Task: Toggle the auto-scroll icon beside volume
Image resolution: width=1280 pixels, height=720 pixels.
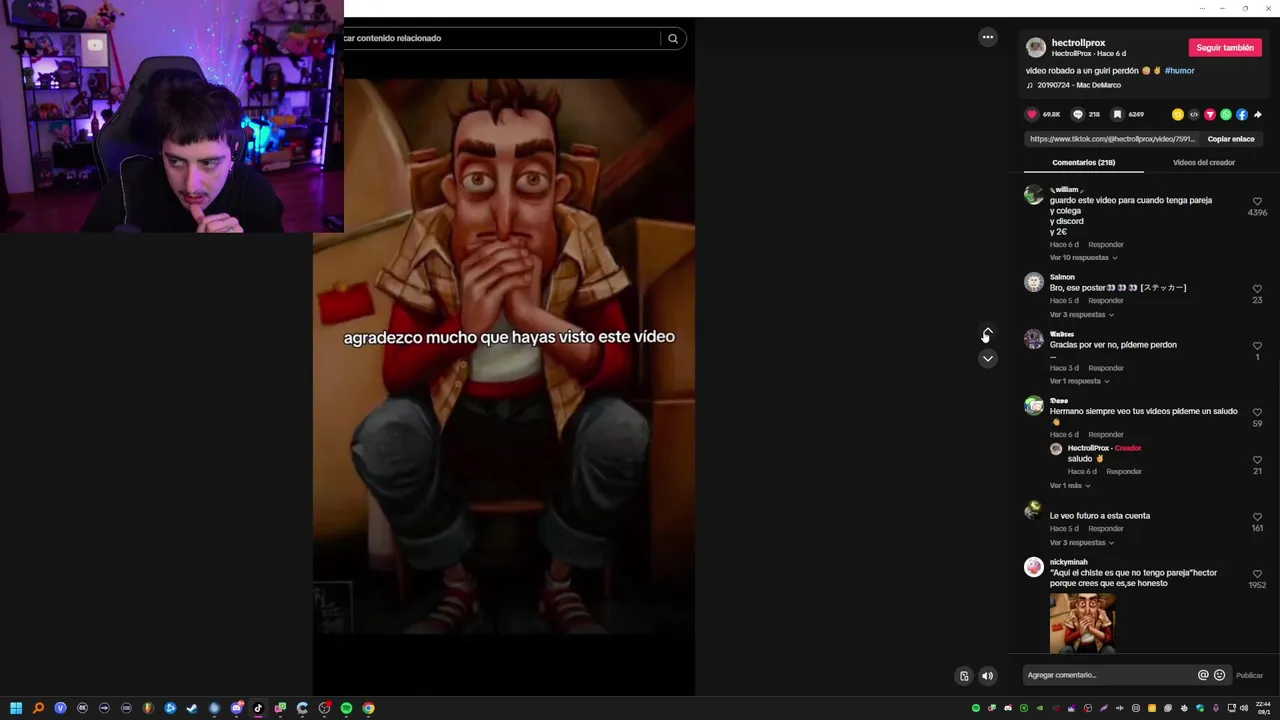Action: [964, 676]
